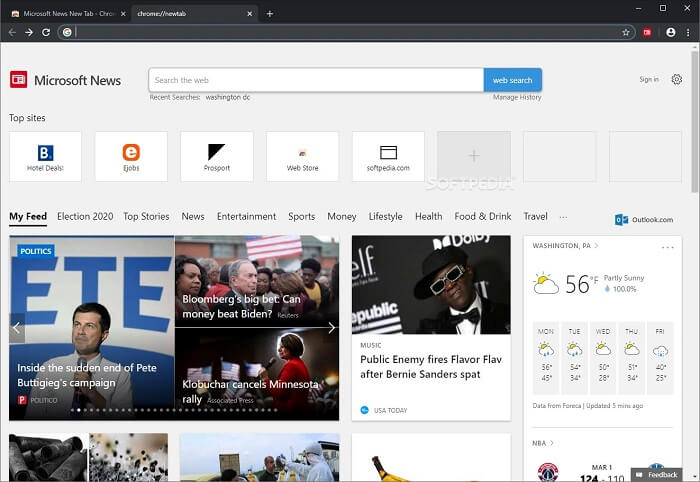Screen dimensions: 700x482
Task: Expand more feed categories ellipsis
Action: click(563, 217)
